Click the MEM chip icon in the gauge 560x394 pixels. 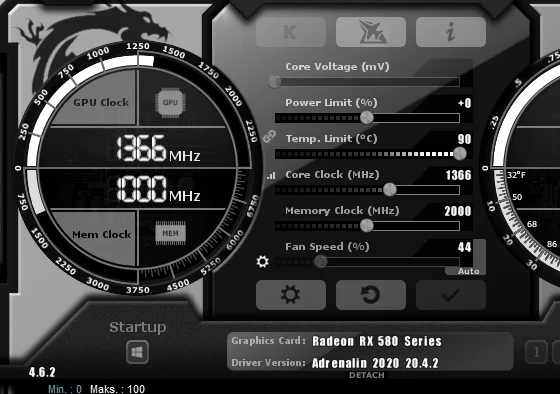(x=170, y=233)
